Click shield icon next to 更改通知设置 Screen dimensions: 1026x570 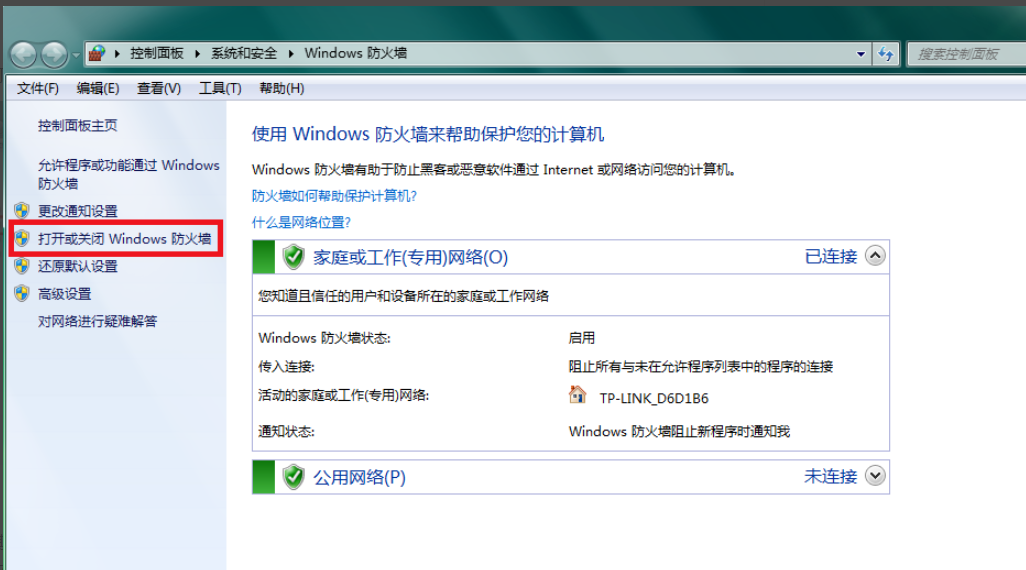21,211
